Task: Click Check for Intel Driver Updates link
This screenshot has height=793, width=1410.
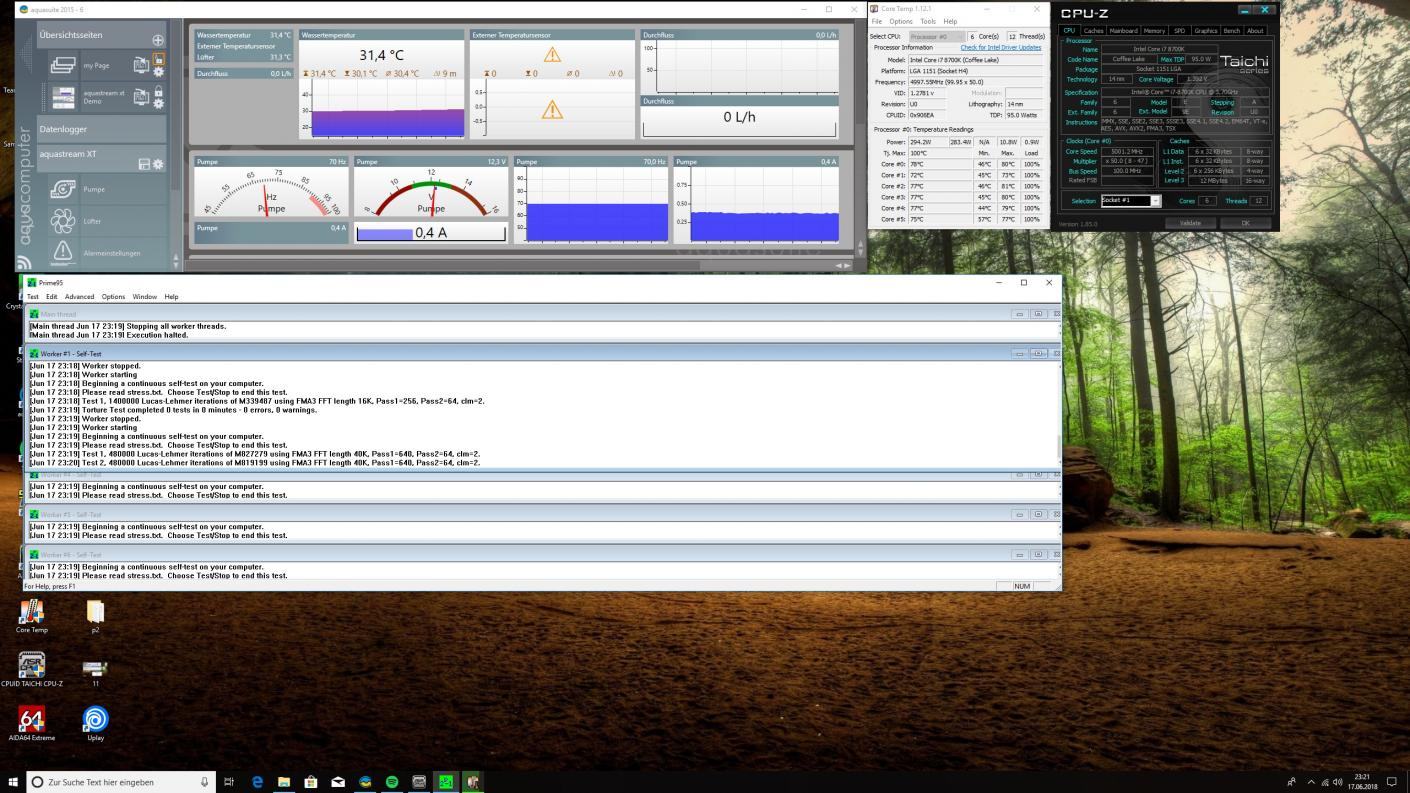Action: pos(1001,47)
